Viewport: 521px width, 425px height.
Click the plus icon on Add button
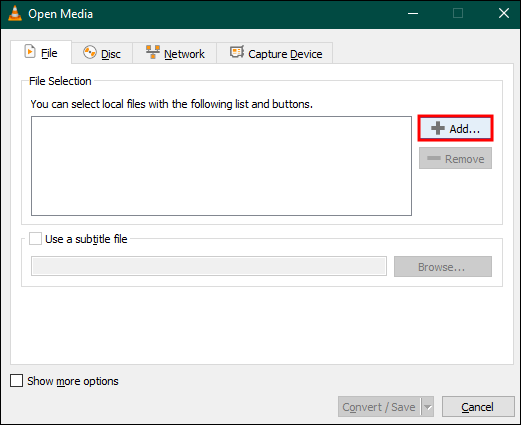[x=438, y=128]
